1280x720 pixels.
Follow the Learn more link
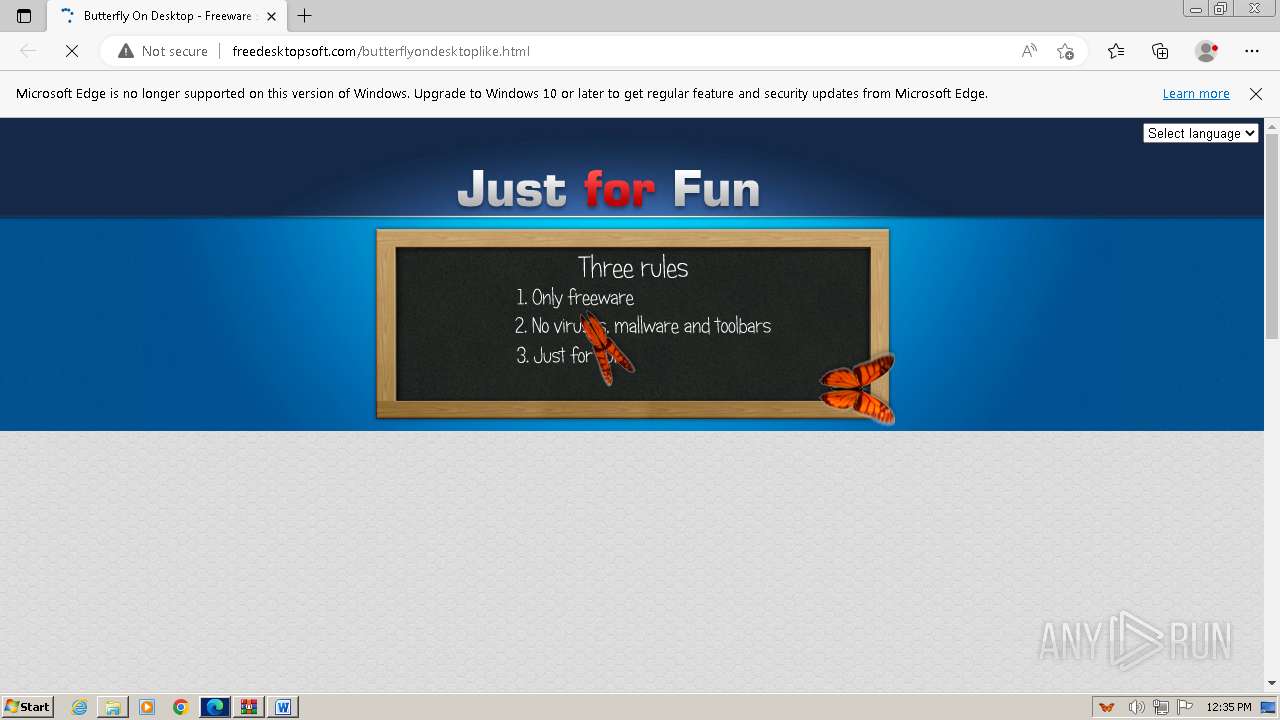(x=1196, y=94)
